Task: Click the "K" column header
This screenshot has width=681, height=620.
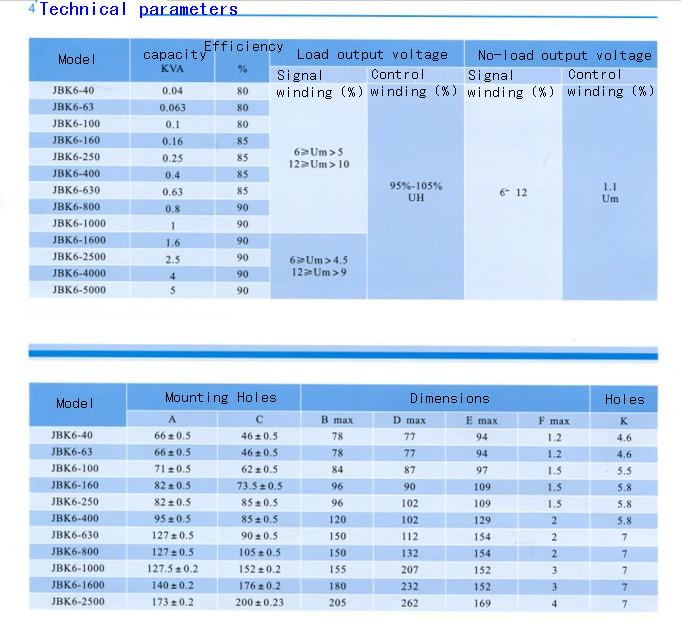Action: (x=624, y=421)
